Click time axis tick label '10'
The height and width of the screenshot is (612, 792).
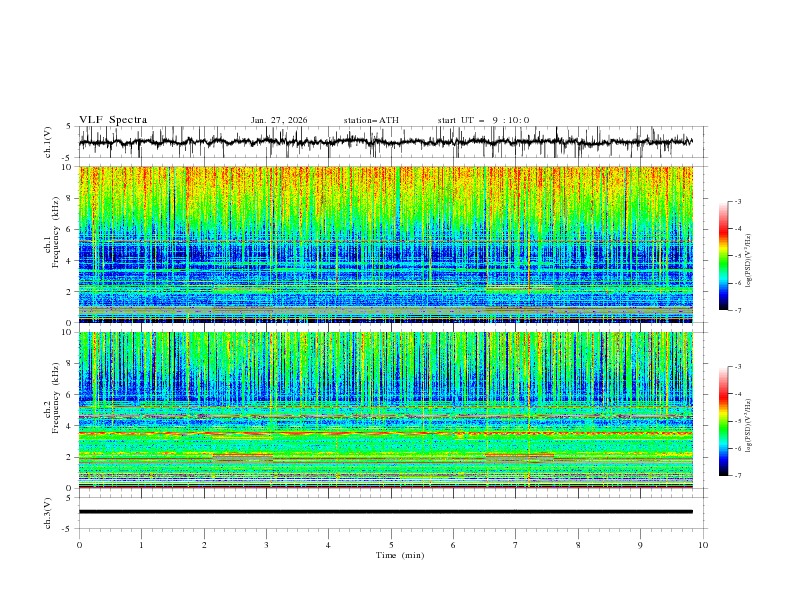point(703,545)
